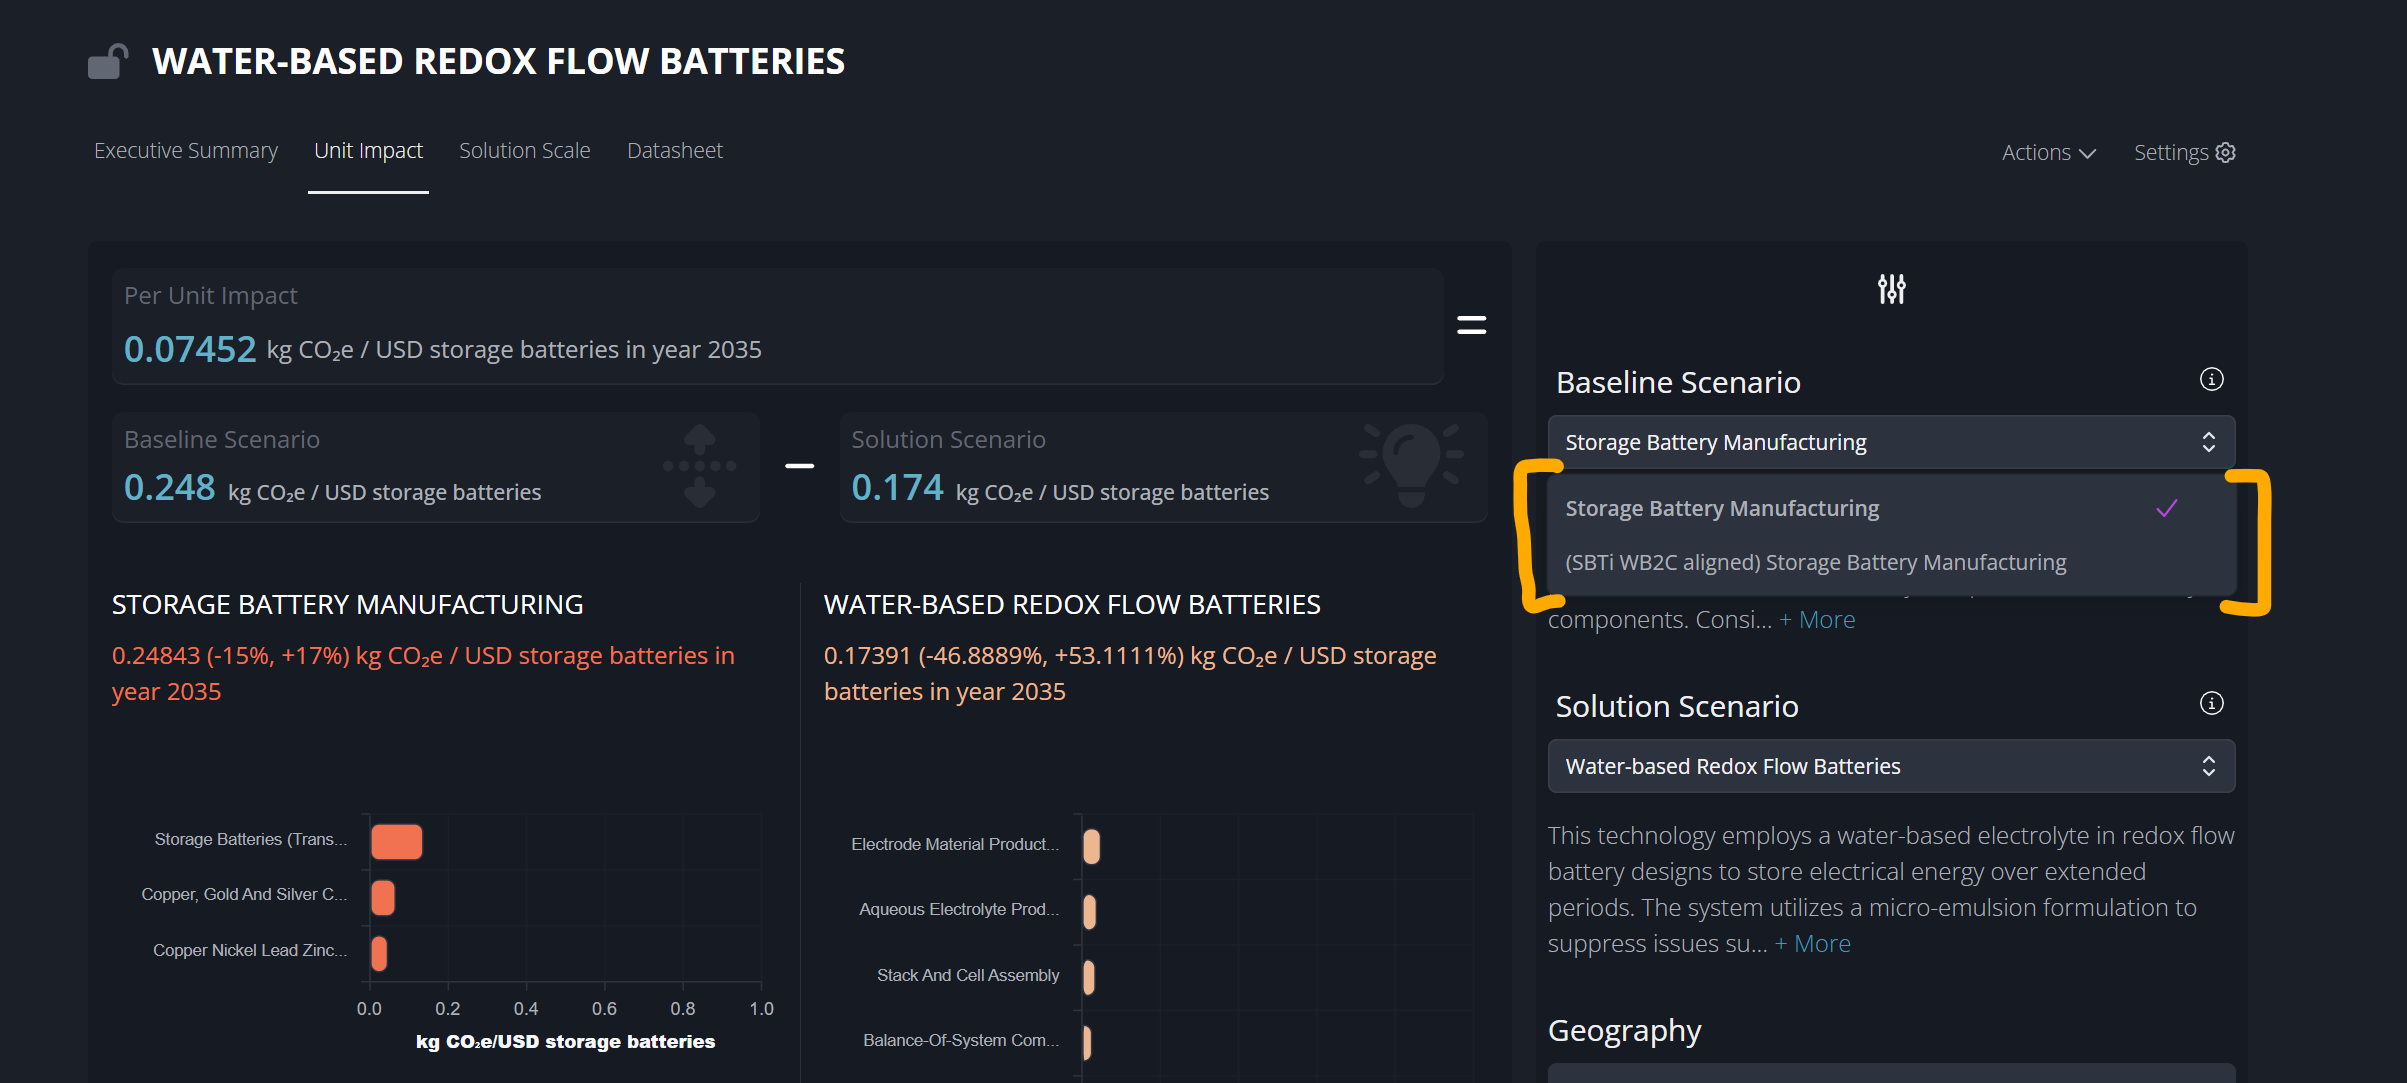The height and width of the screenshot is (1083, 2407).
Task: Click the Stack And Cell Assembly axis label
Action: 968,976
